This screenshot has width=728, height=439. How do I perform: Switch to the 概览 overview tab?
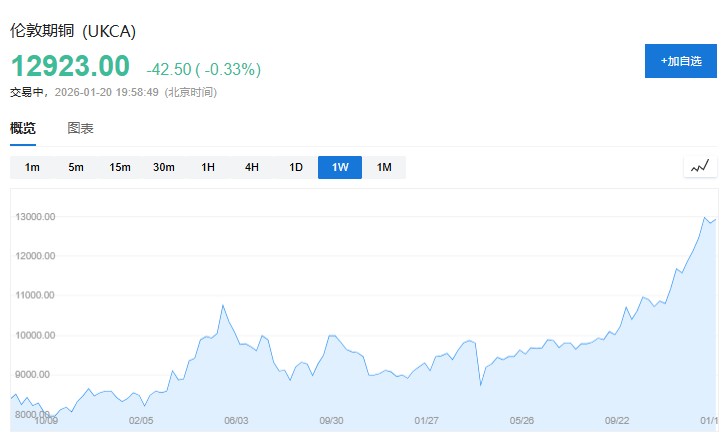pyautogui.click(x=23, y=128)
